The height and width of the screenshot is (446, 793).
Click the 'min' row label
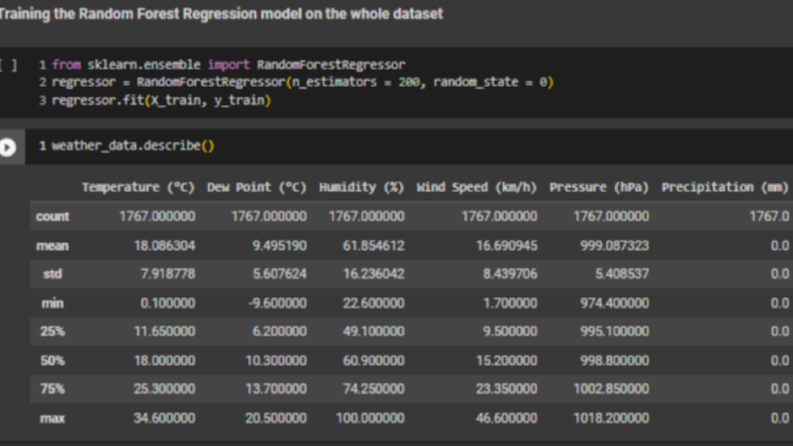[x=53, y=303]
